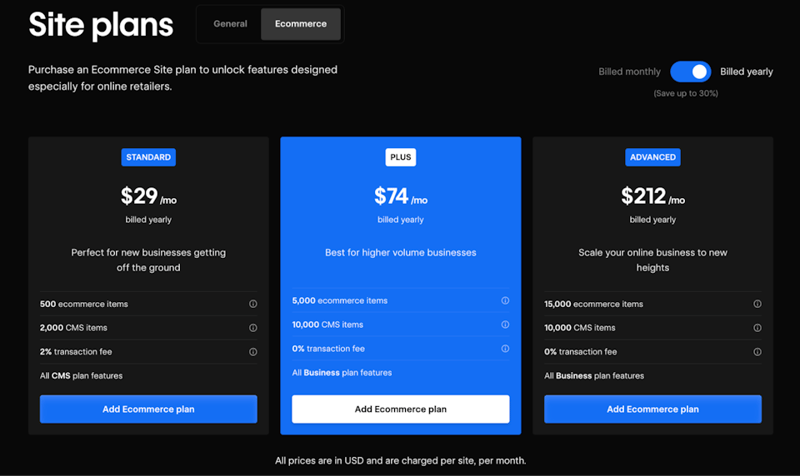Add Ecommerce plan for Advanced tier
The width and height of the screenshot is (800, 476).
tap(653, 409)
